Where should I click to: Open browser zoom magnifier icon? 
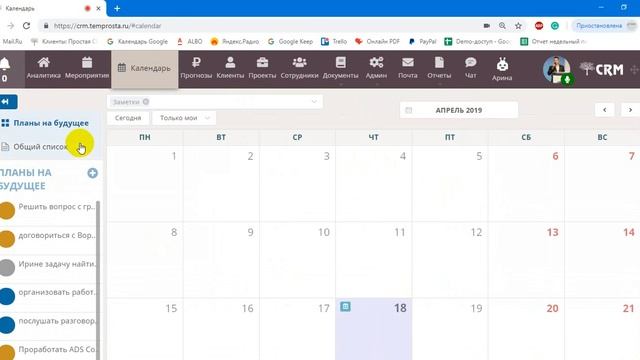(x=502, y=26)
